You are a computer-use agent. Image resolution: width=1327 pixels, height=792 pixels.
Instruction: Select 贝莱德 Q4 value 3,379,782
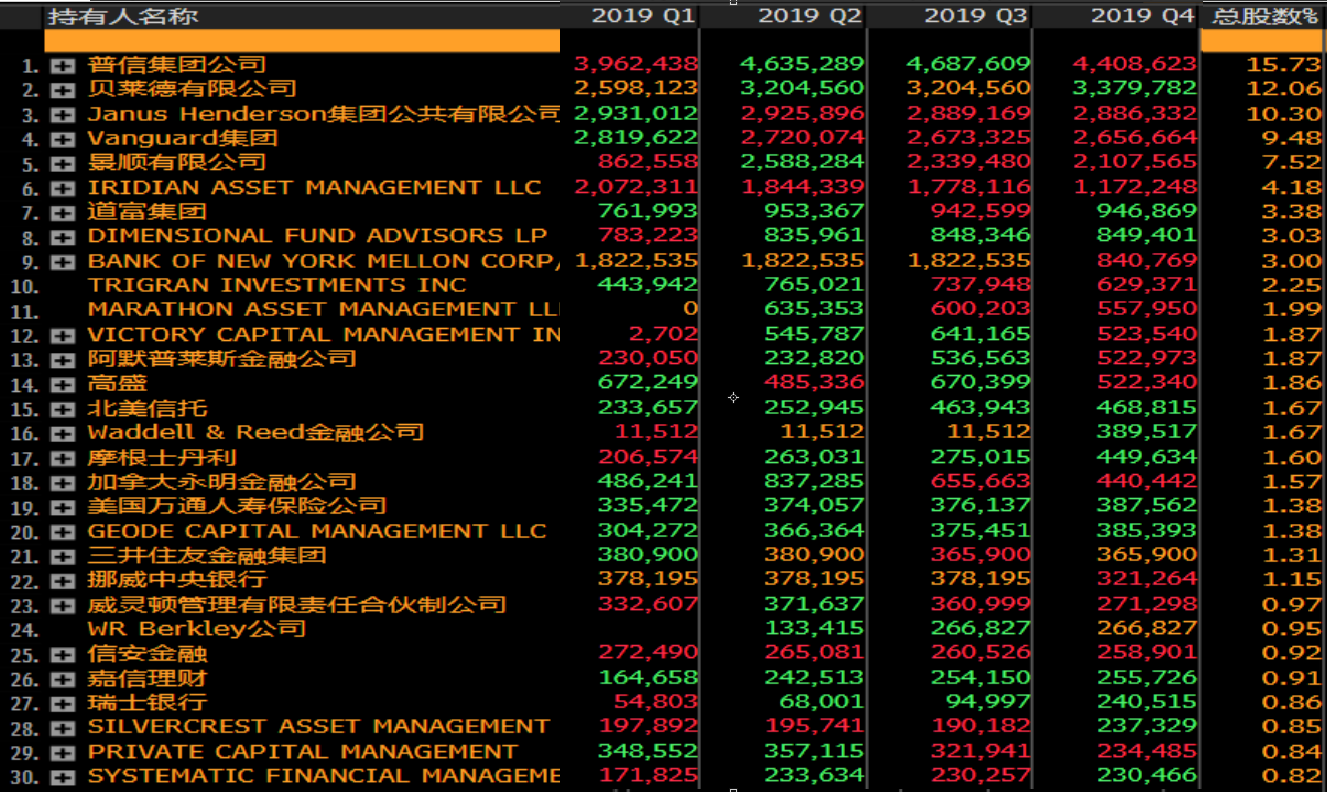point(1135,89)
